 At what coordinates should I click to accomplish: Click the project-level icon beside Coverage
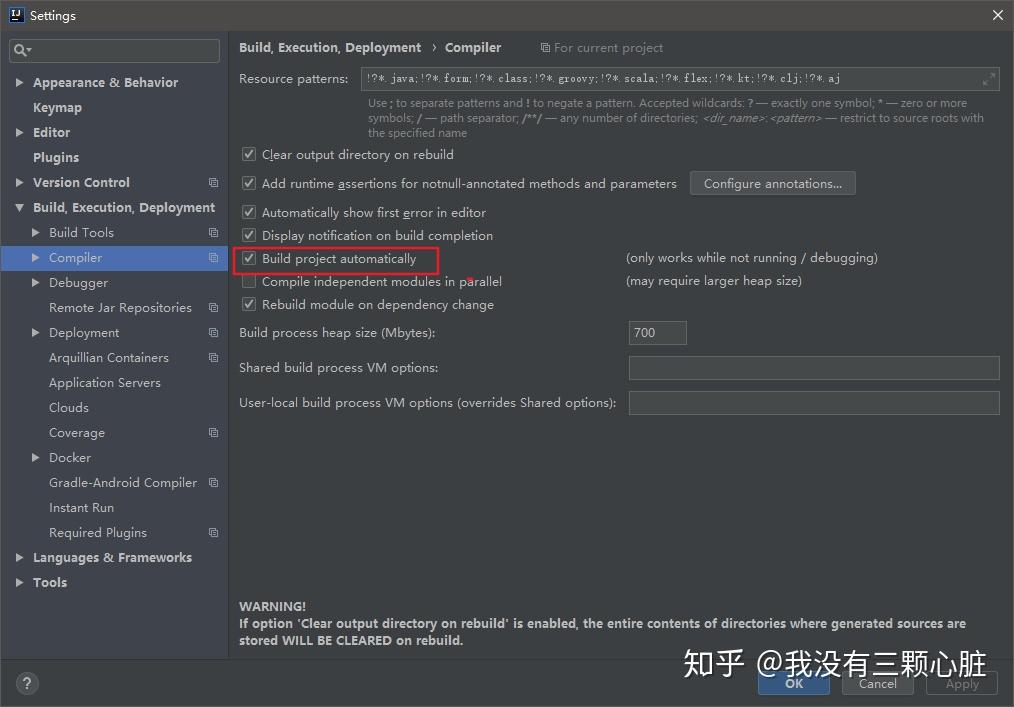click(213, 432)
